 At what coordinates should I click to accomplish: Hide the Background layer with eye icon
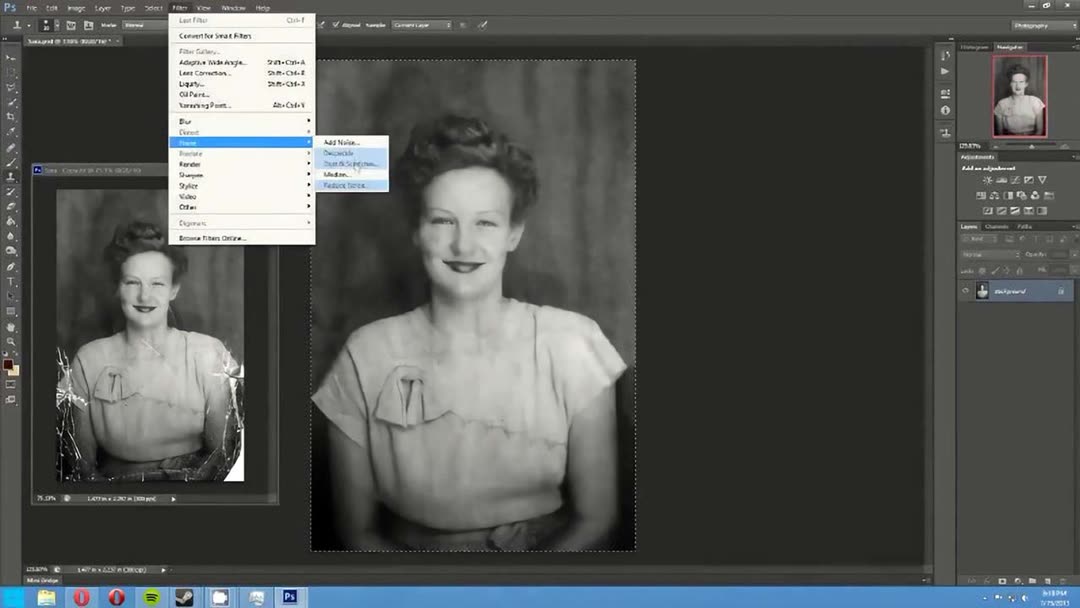point(965,291)
